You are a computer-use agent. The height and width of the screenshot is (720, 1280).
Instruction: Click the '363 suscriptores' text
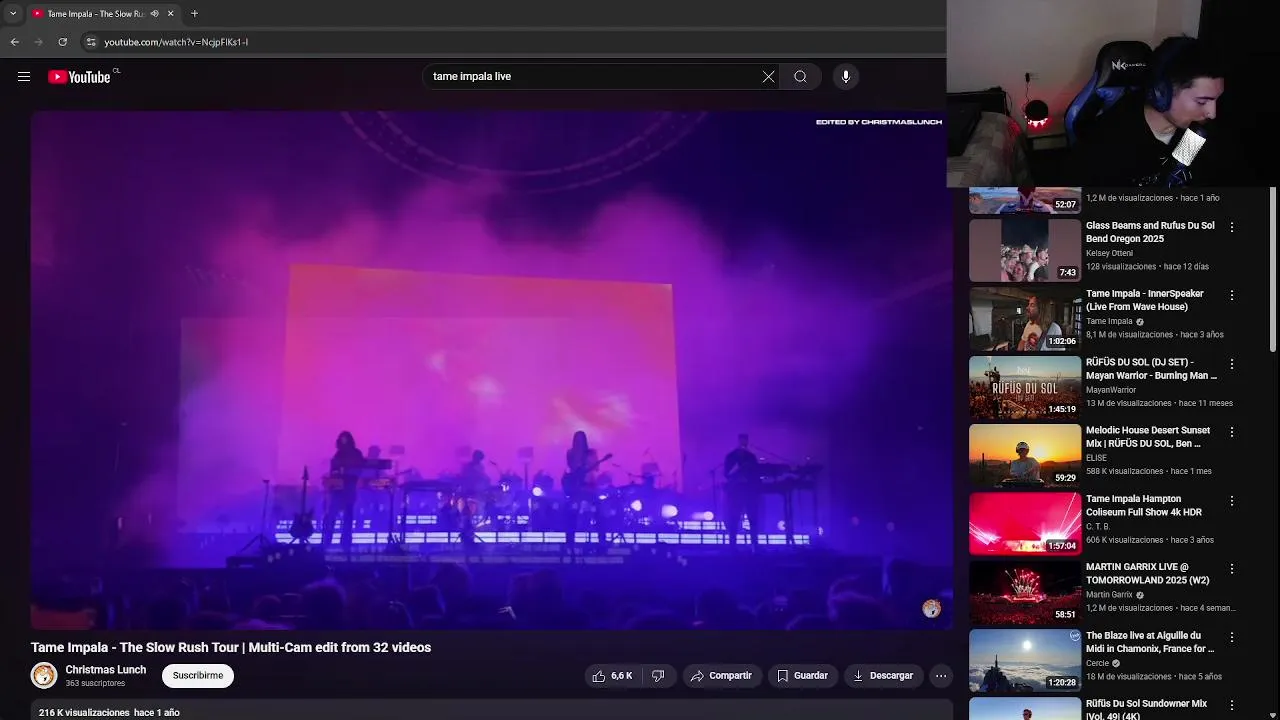[95, 684]
